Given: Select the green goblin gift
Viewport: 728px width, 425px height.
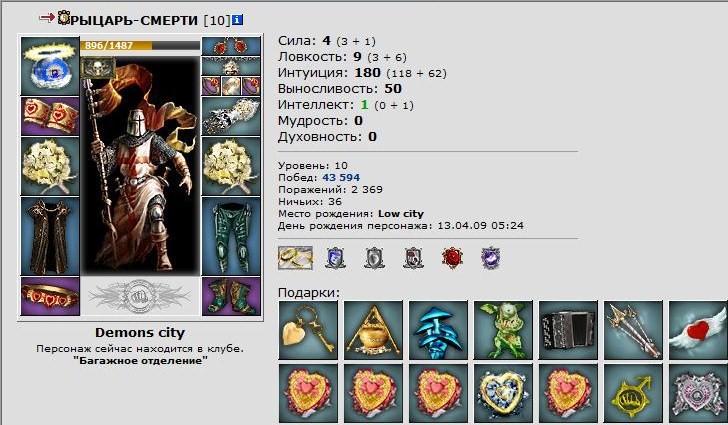Looking at the screenshot, I should point(503,330).
